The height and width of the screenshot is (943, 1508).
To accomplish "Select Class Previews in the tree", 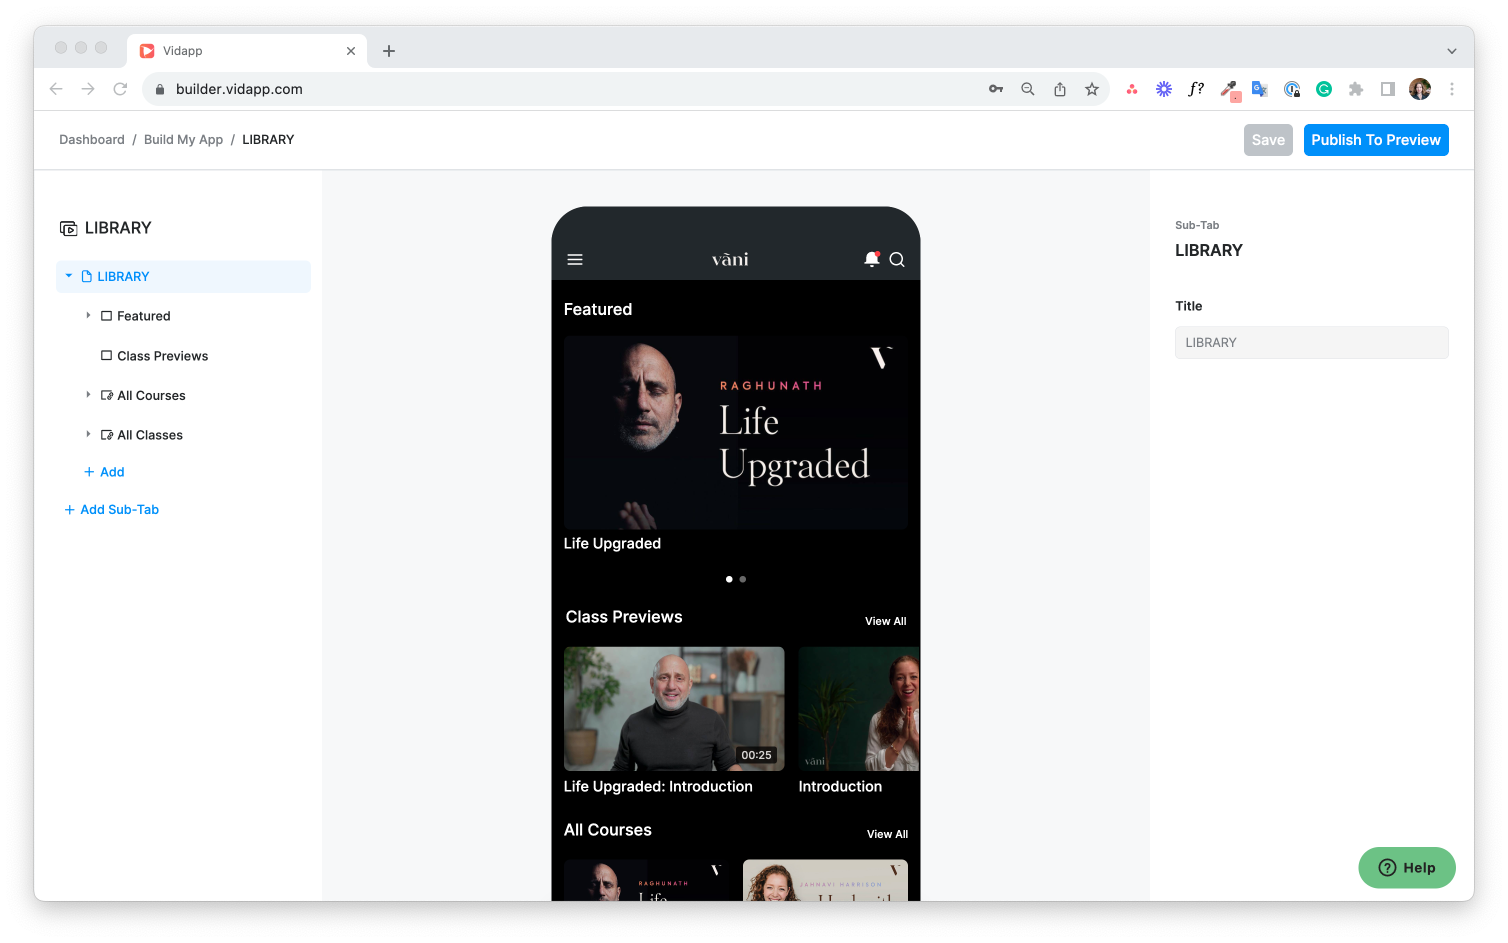I will click(162, 356).
